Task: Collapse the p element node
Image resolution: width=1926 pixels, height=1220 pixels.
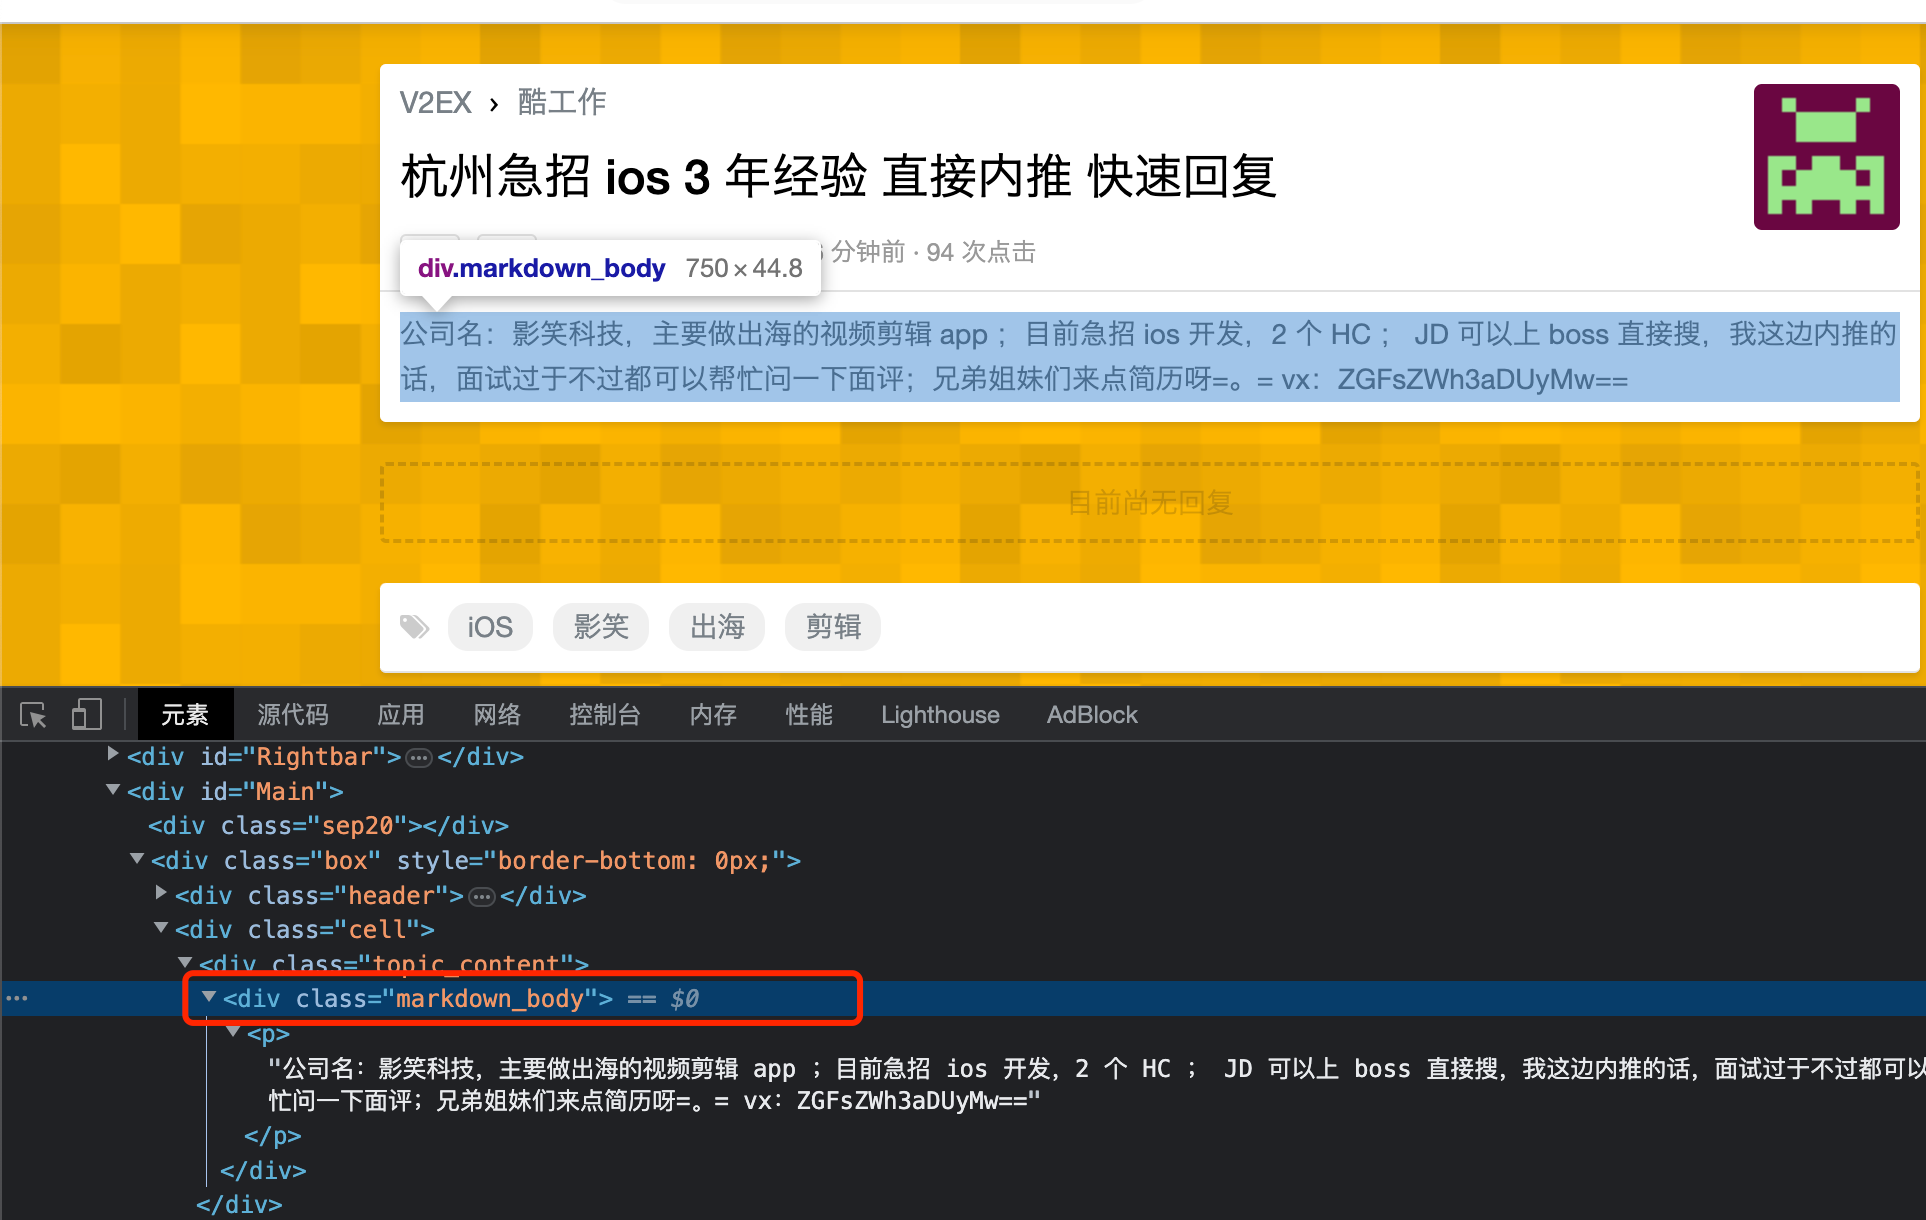Action: click(233, 1032)
